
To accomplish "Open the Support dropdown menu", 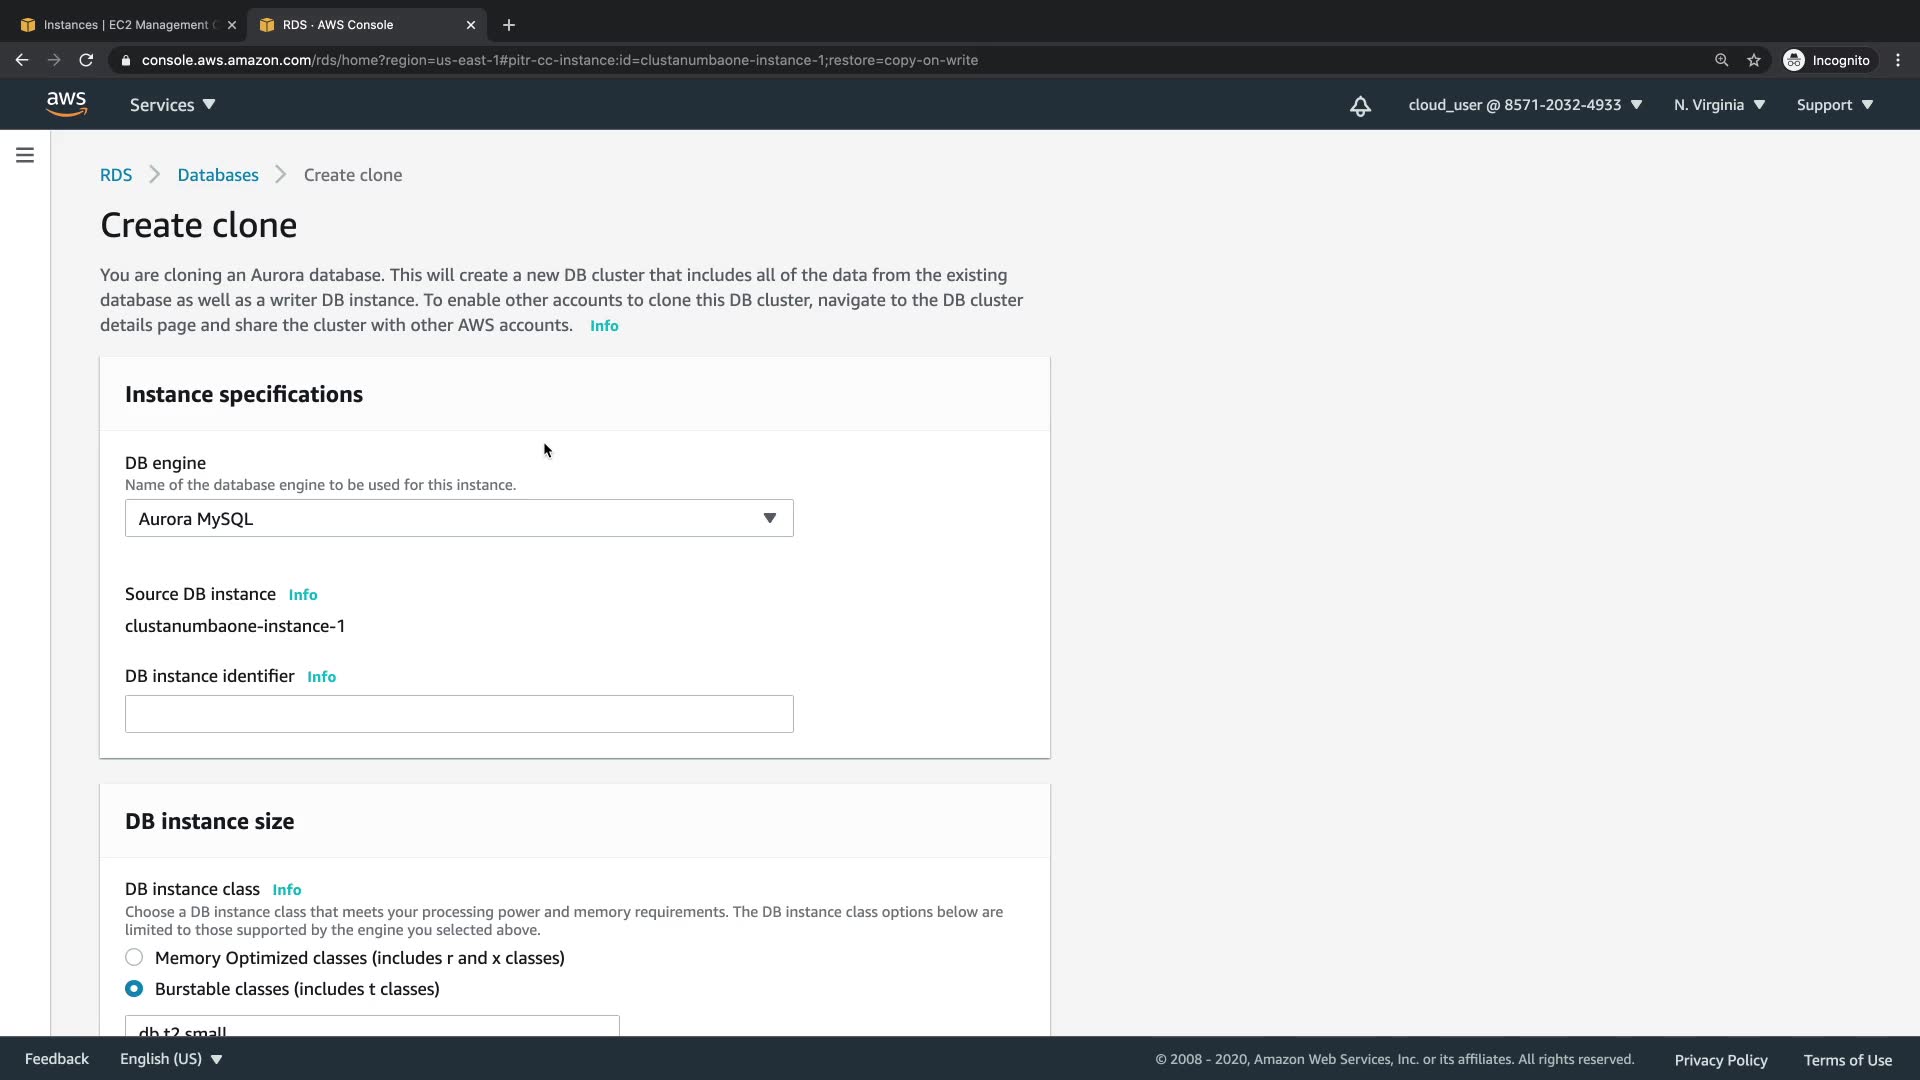I will tap(1834, 105).
